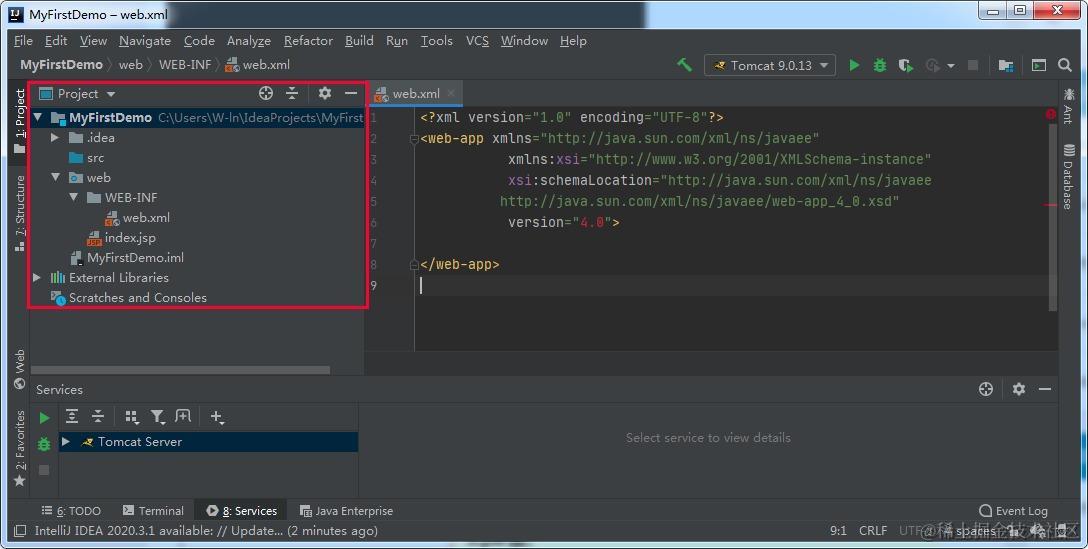Image resolution: width=1088 pixels, height=549 pixels.
Task: Click the Project panel horizontal scrollbar
Action: (x=180, y=370)
